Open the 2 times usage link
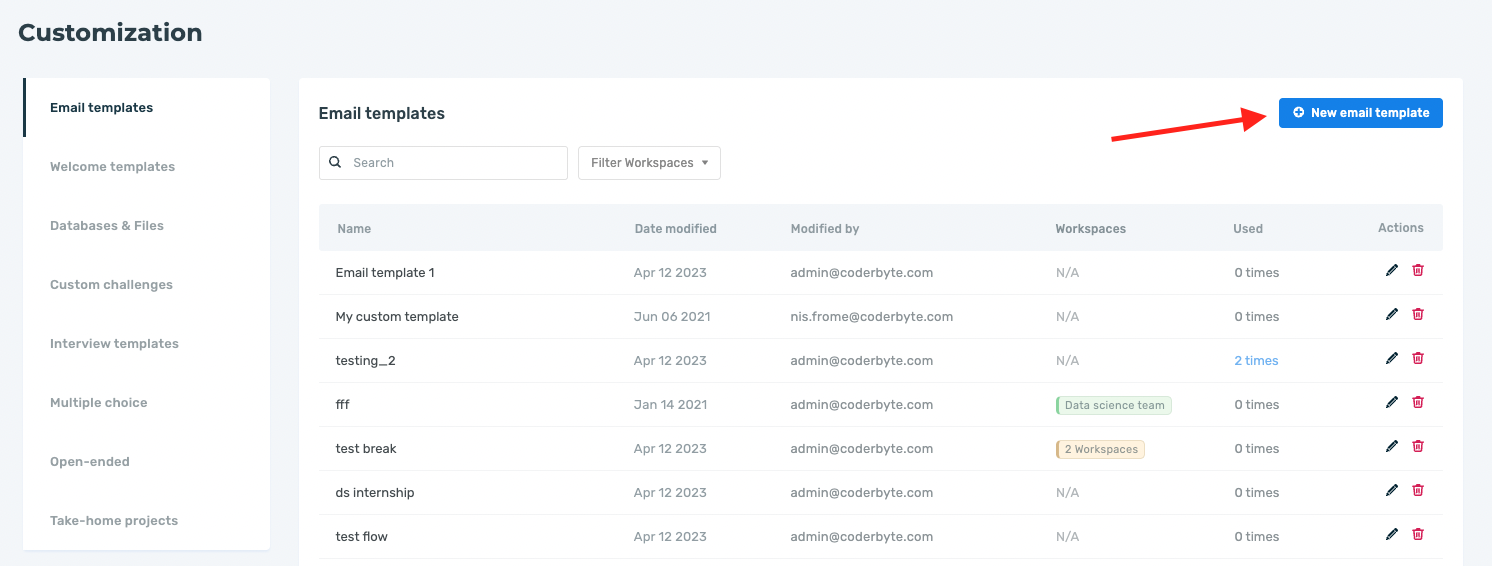 (x=1256, y=361)
